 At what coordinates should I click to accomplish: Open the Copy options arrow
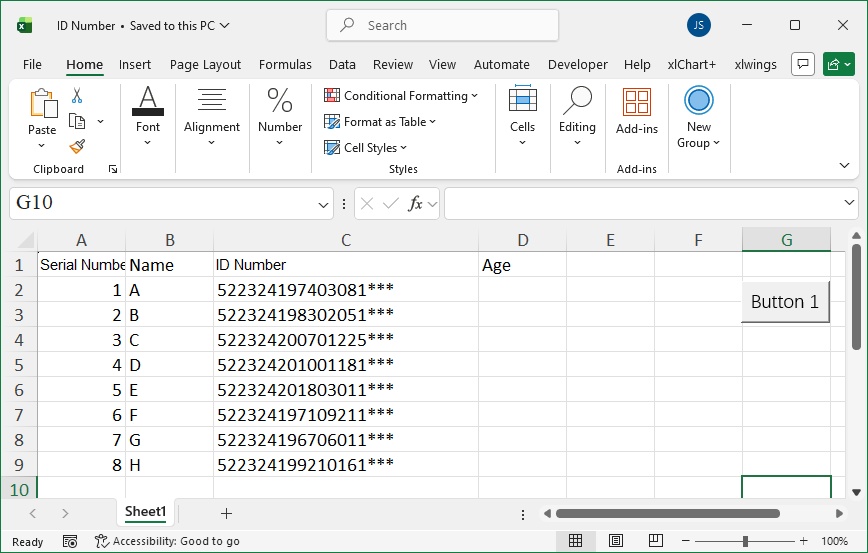pyautogui.click(x=100, y=121)
